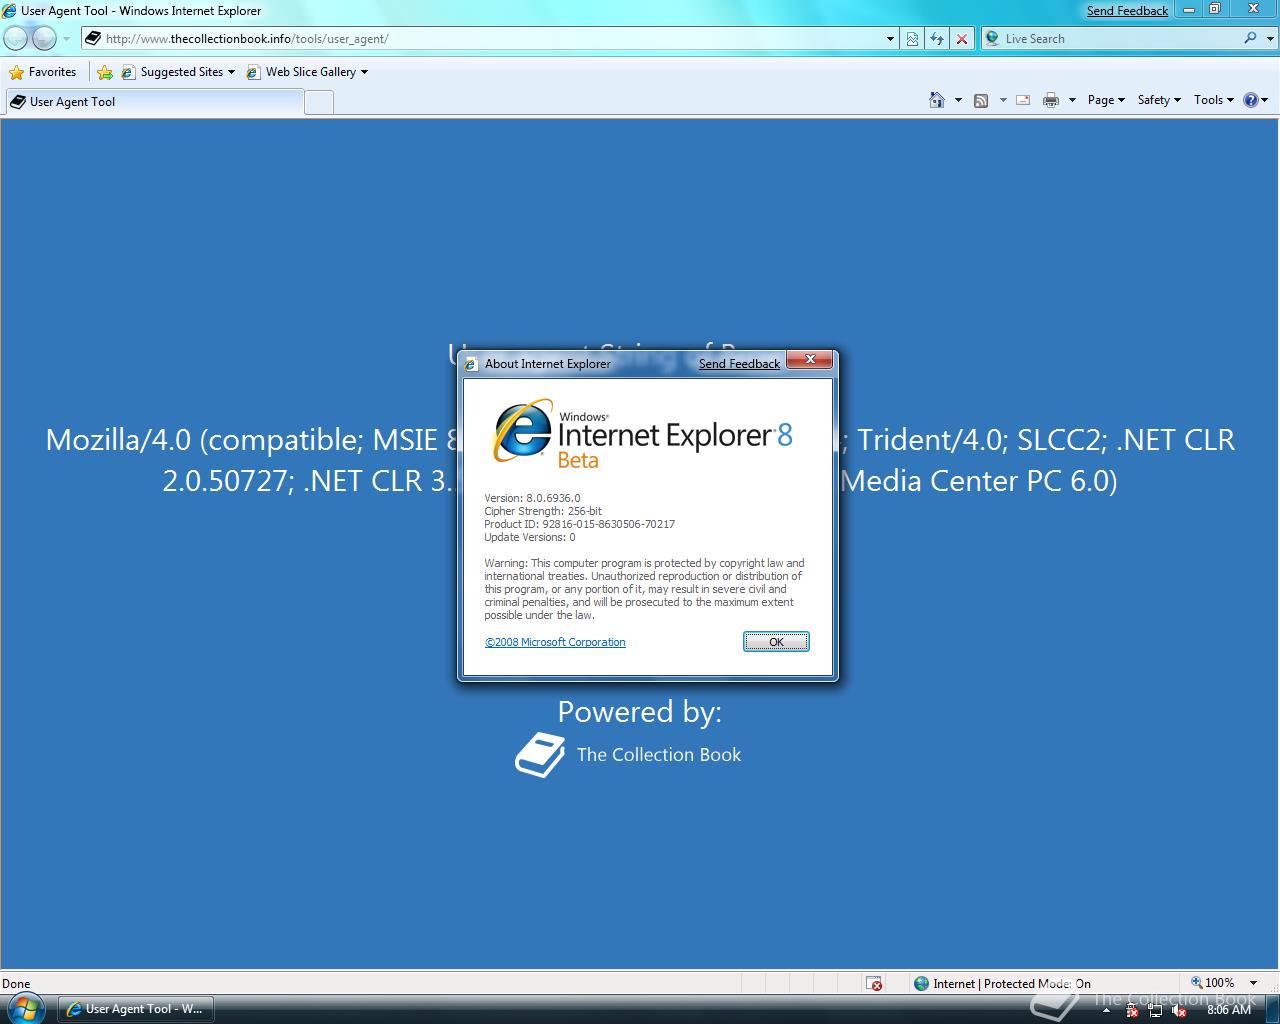Click the Done status bar text
This screenshot has width=1280, height=1024.
[16, 984]
